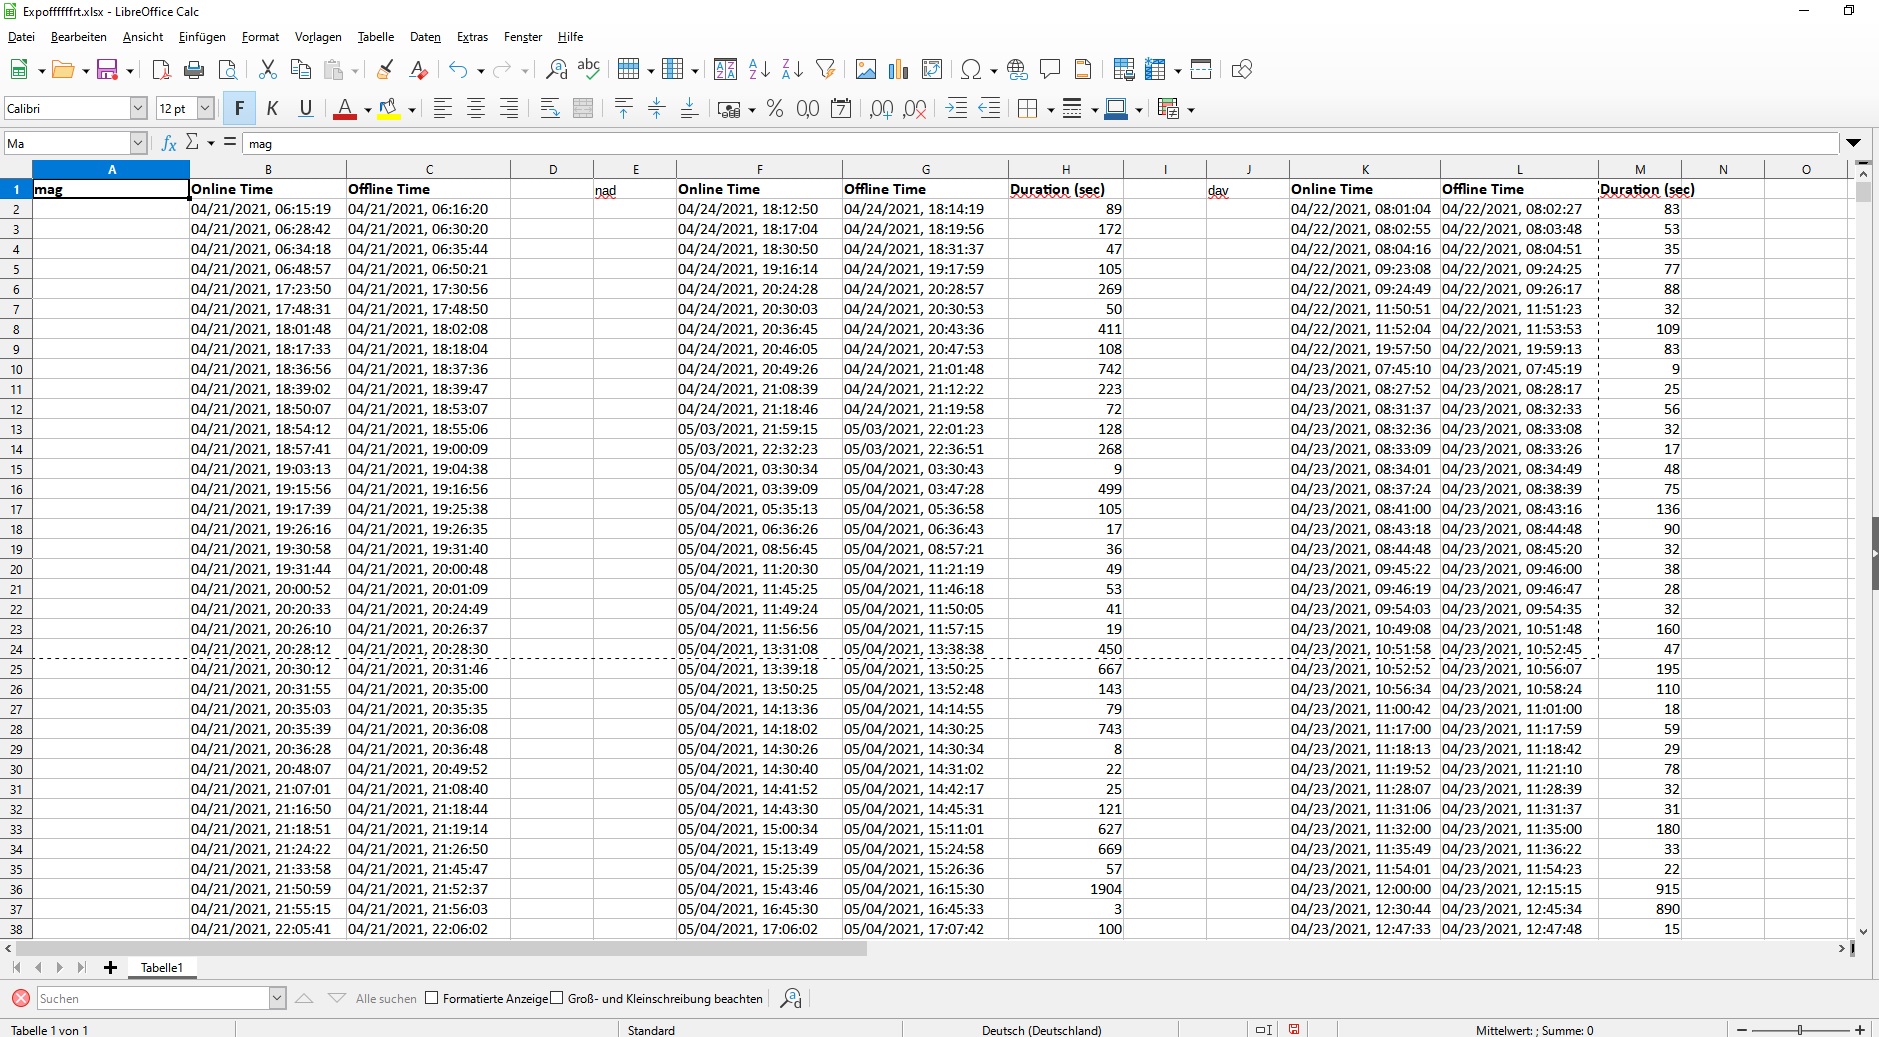The height and width of the screenshot is (1037, 1879).
Task: Enable Formatierte Anzeige checkbox
Action: pyautogui.click(x=432, y=998)
